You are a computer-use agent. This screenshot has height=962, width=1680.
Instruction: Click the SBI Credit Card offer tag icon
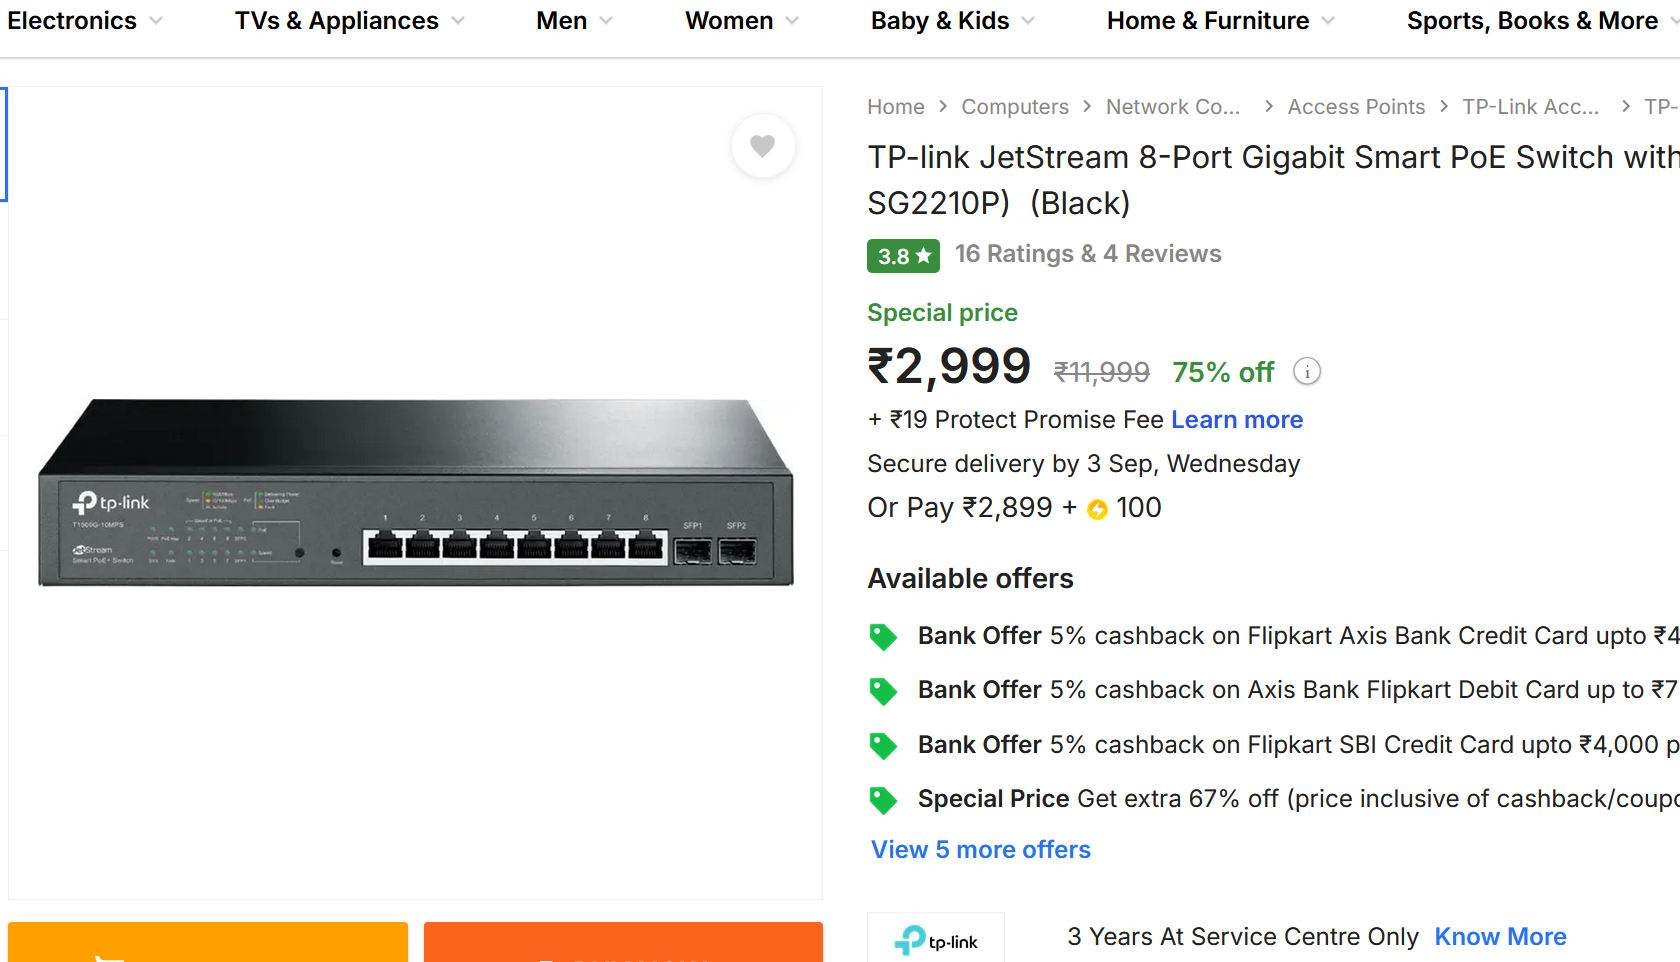(x=883, y=746)
